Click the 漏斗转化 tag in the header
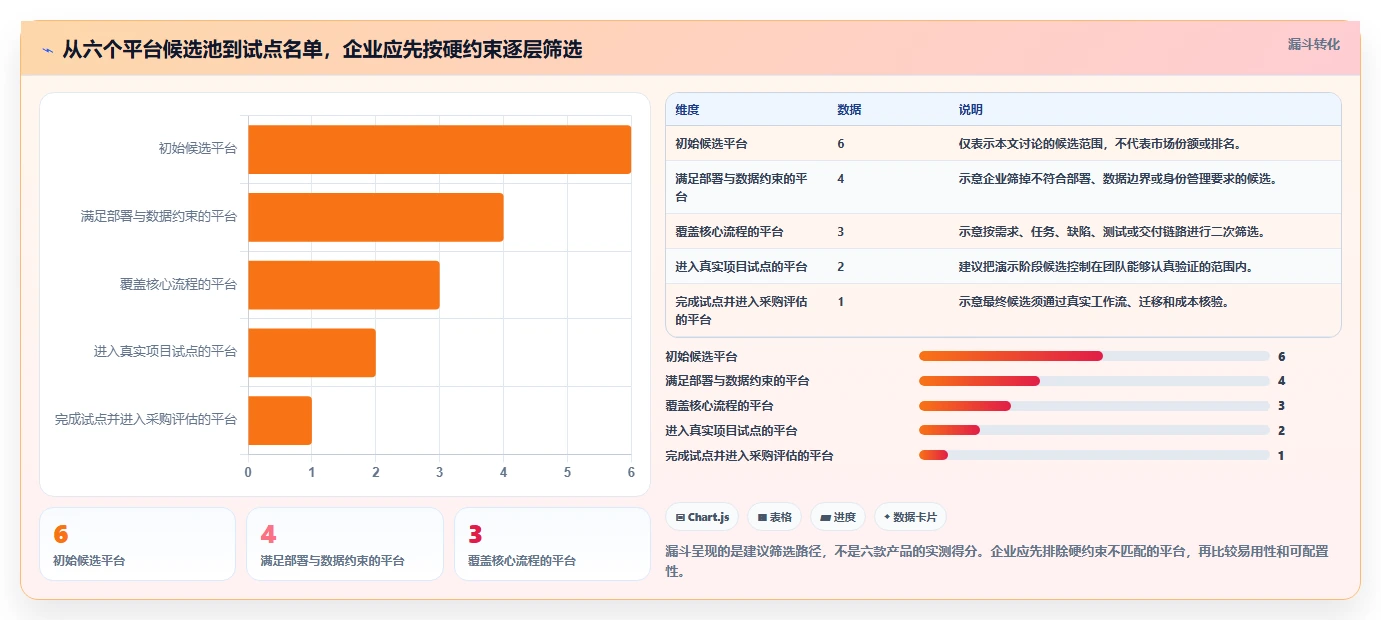This screenshot has width=1381, height=620. coord(1313,44)
